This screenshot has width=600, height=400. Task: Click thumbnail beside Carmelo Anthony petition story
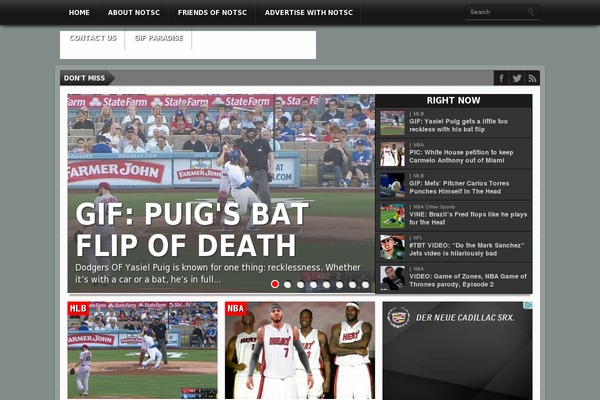click(392, 154)
